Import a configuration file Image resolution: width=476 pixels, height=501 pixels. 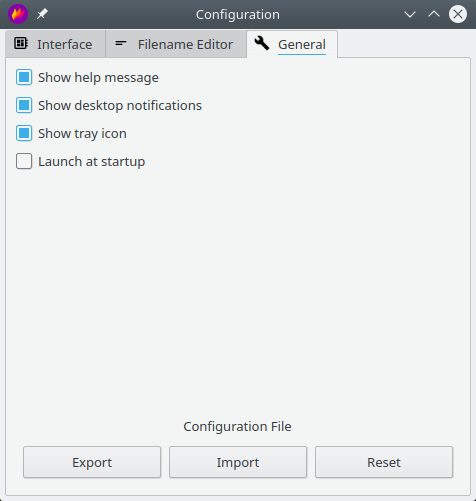pyautogui.click(x=238, y=462)
